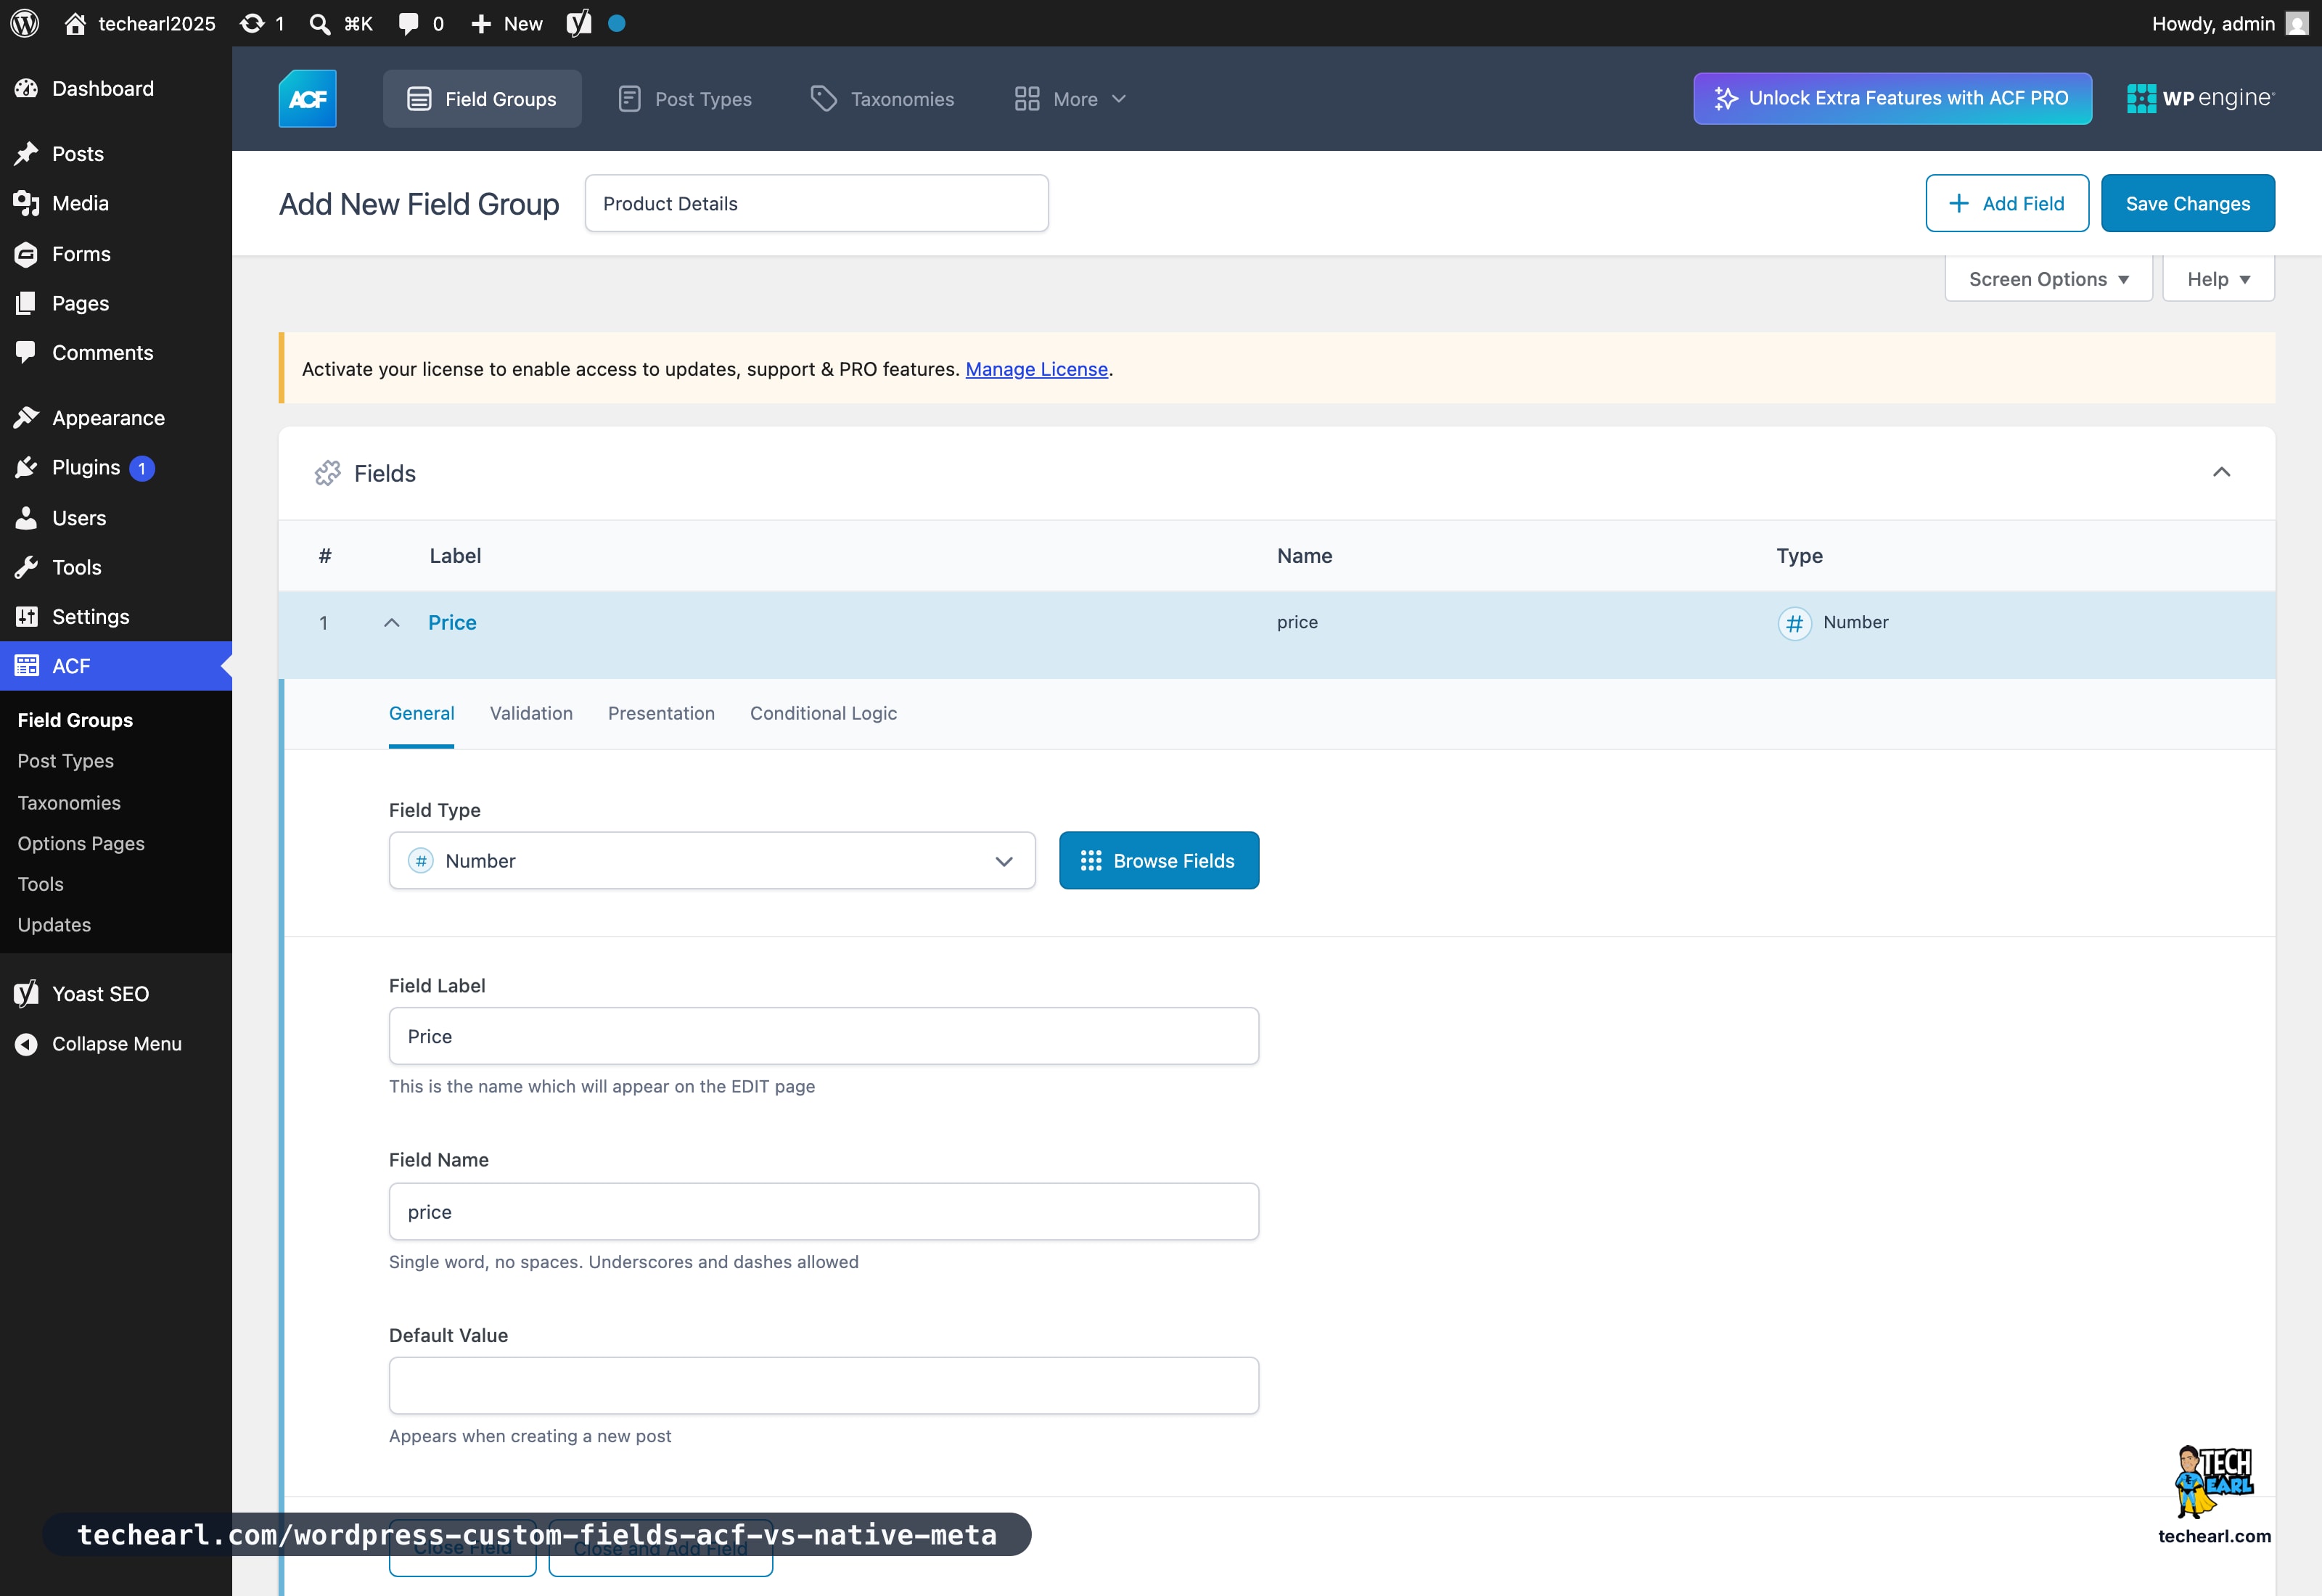Expand Screen Options dropdown
This screenshot has width=2322, height=1596.
pyautogui.click(x=2049, y=279)
